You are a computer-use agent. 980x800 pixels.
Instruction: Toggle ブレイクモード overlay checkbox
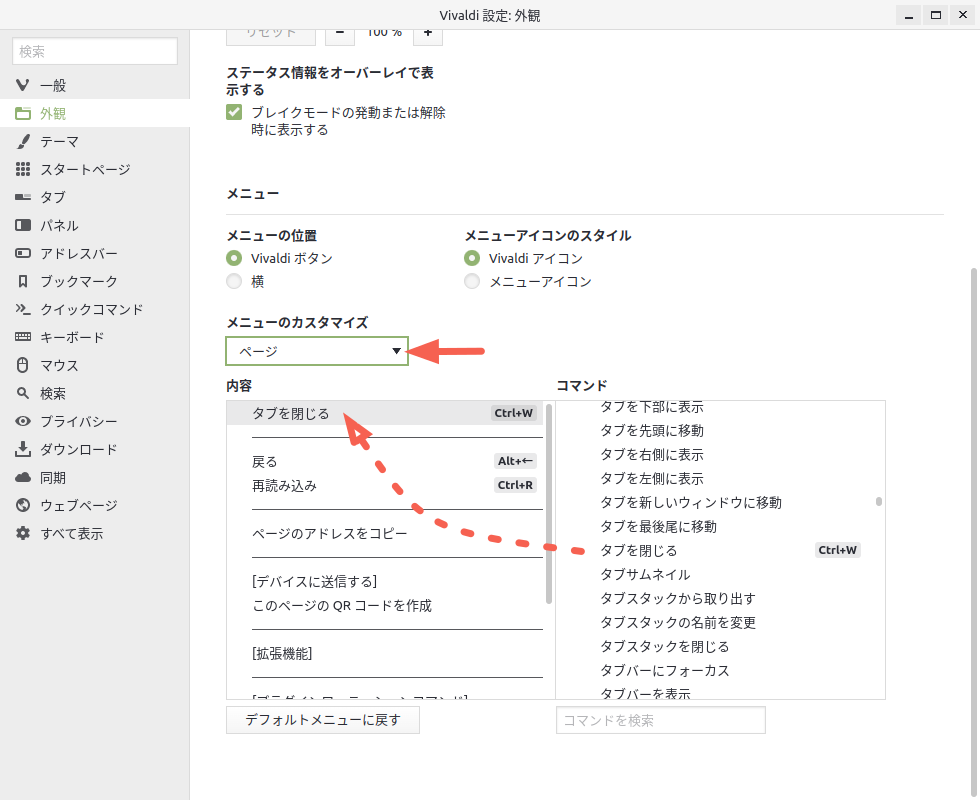click(x=234, y=112)
